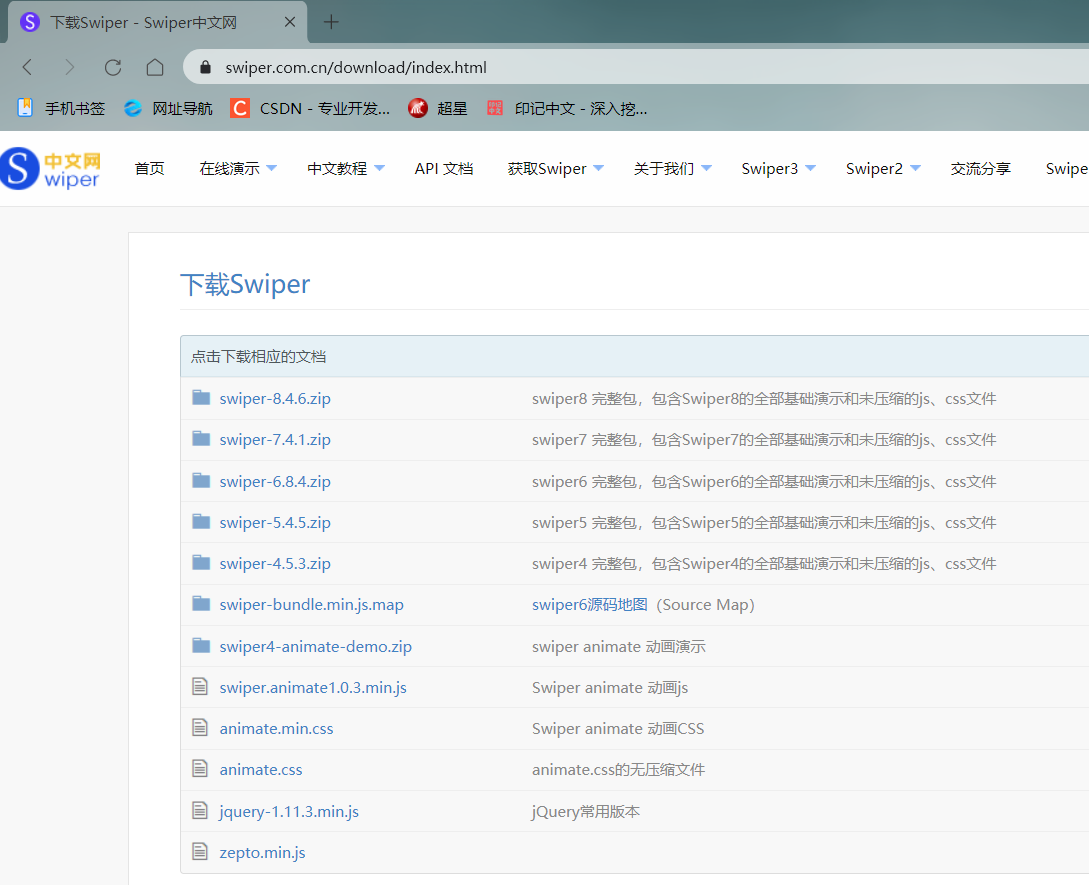Click the file icon beside animate.min.css
Image resolution: width=1089 pixels, height=885 pixels.
pyautogui.click(x=199, y=727)
